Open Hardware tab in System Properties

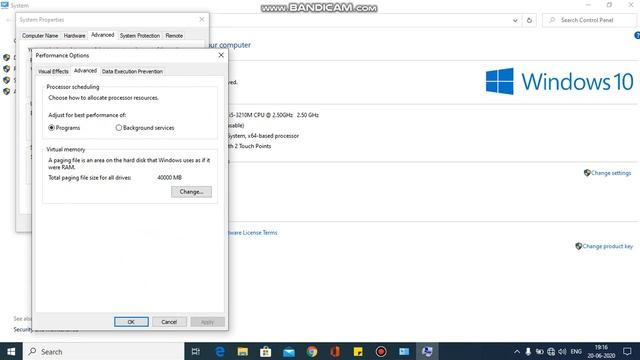[74, 36]
